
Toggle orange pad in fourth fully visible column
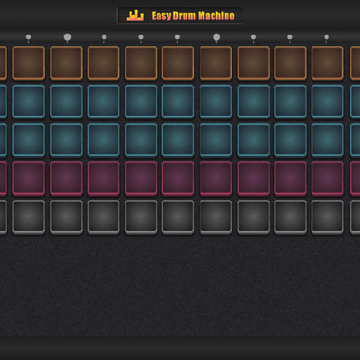(x=141, y=63)
